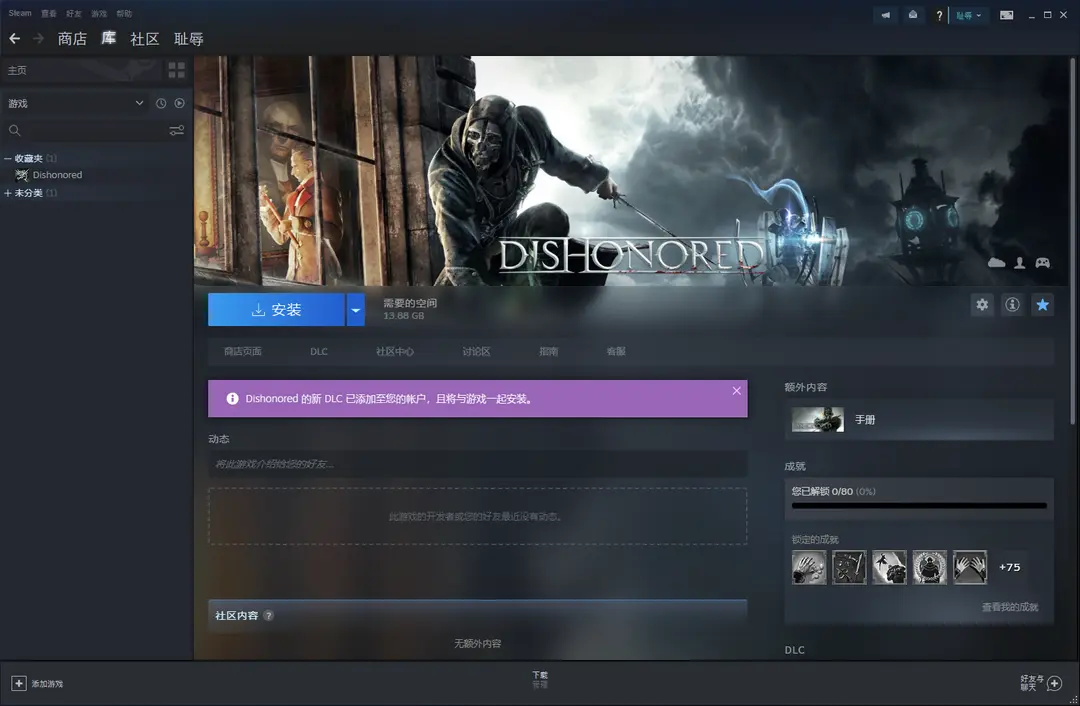Open the second locked achievement icon

(x=849, y=567)
